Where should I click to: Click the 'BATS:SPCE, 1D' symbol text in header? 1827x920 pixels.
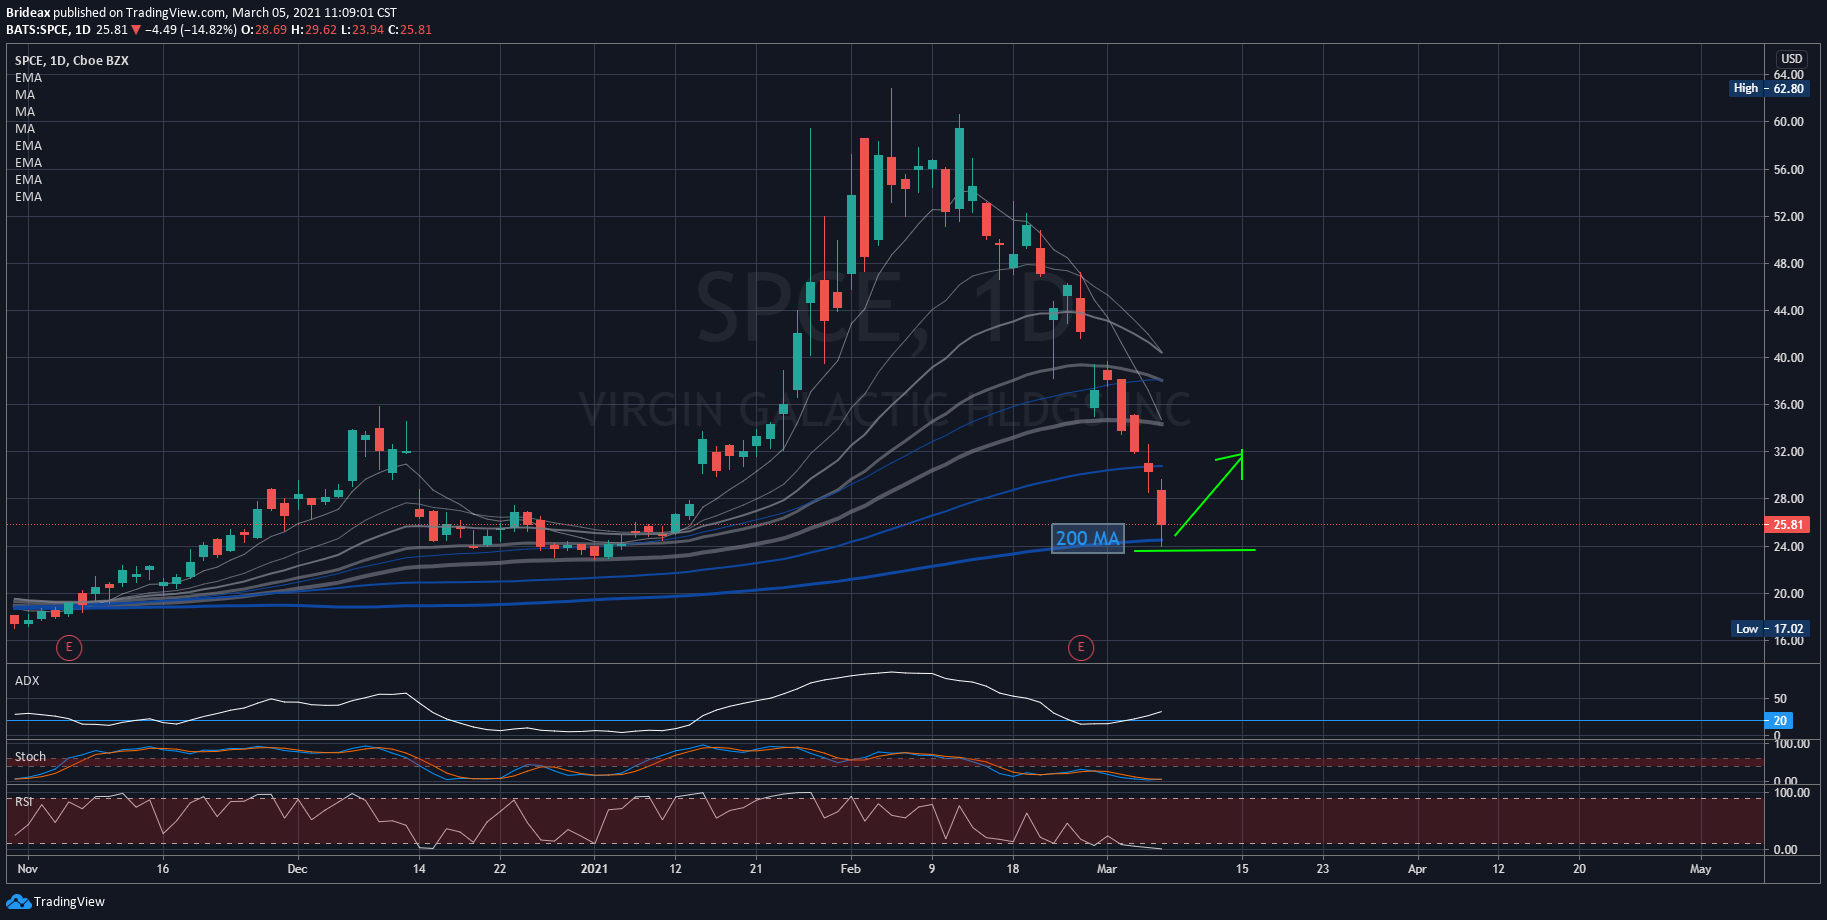48,30
